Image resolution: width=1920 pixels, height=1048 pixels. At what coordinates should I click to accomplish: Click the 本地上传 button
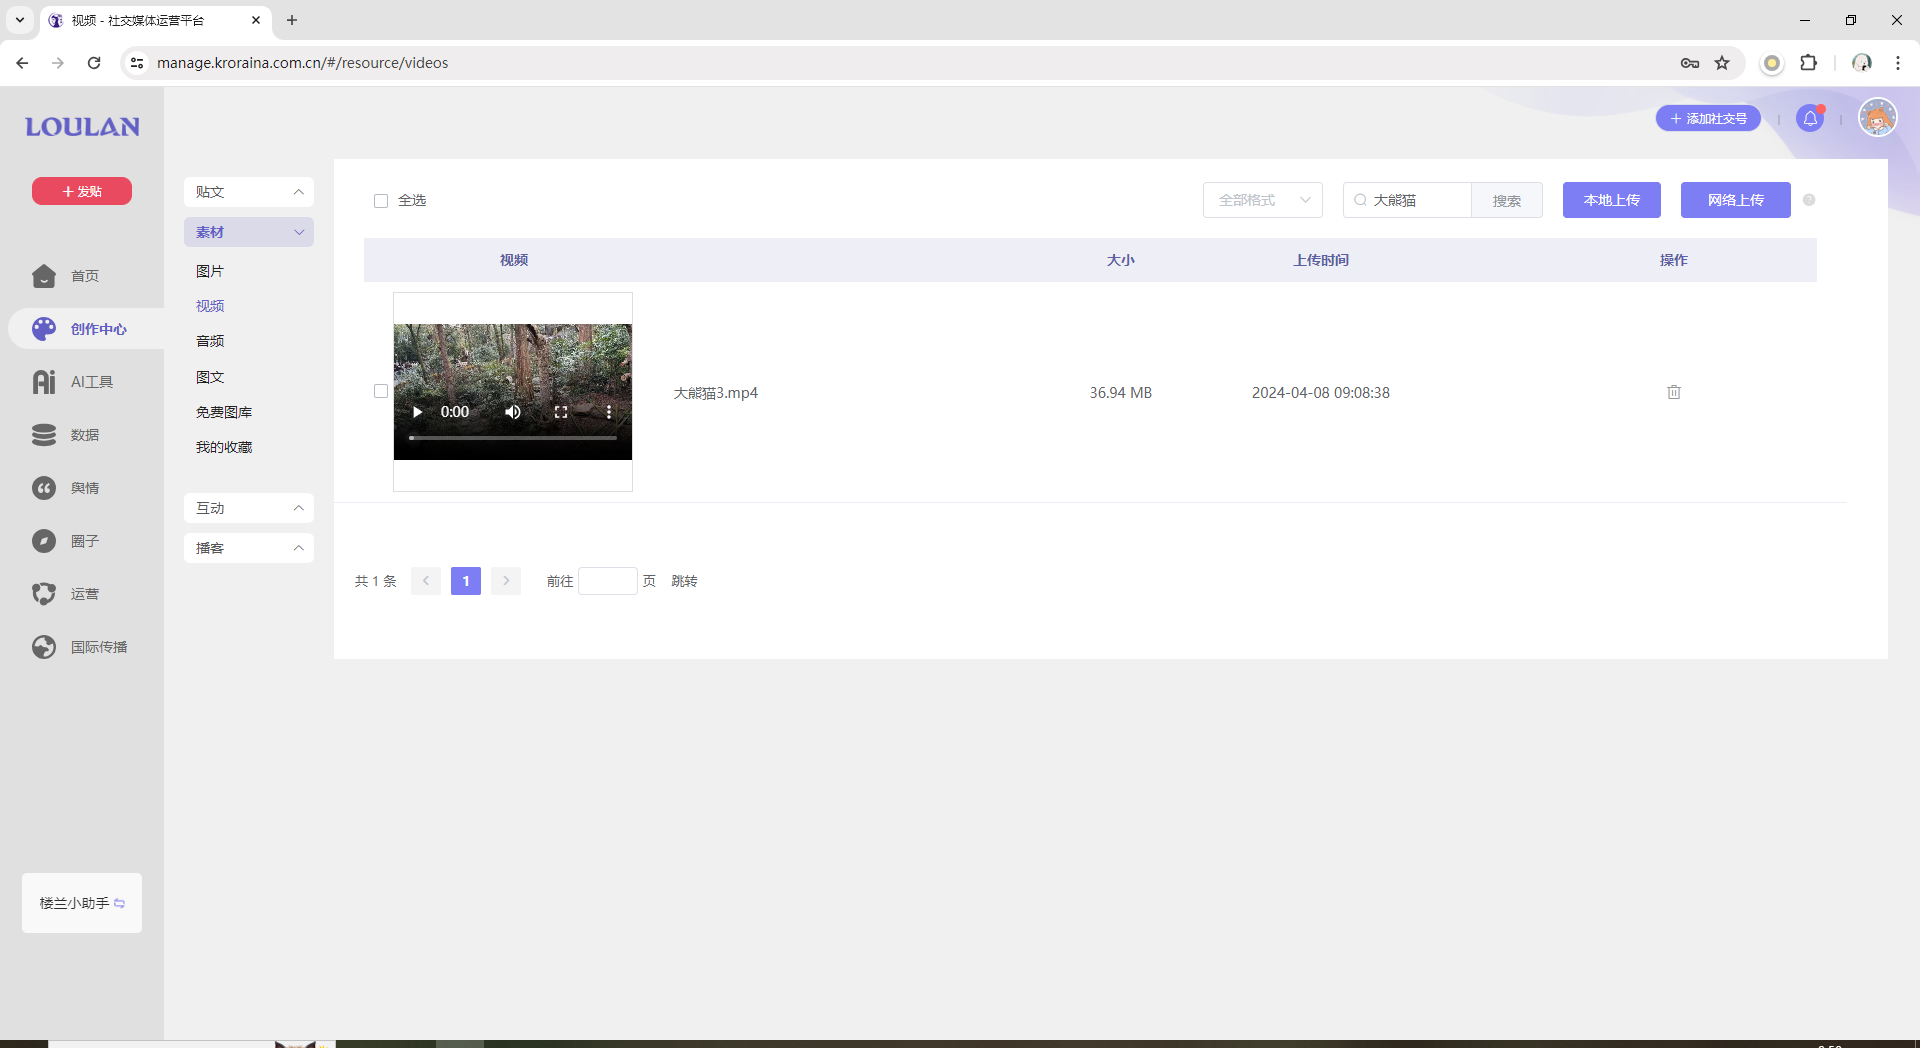pyautogui.click(x=1611, y=200)
